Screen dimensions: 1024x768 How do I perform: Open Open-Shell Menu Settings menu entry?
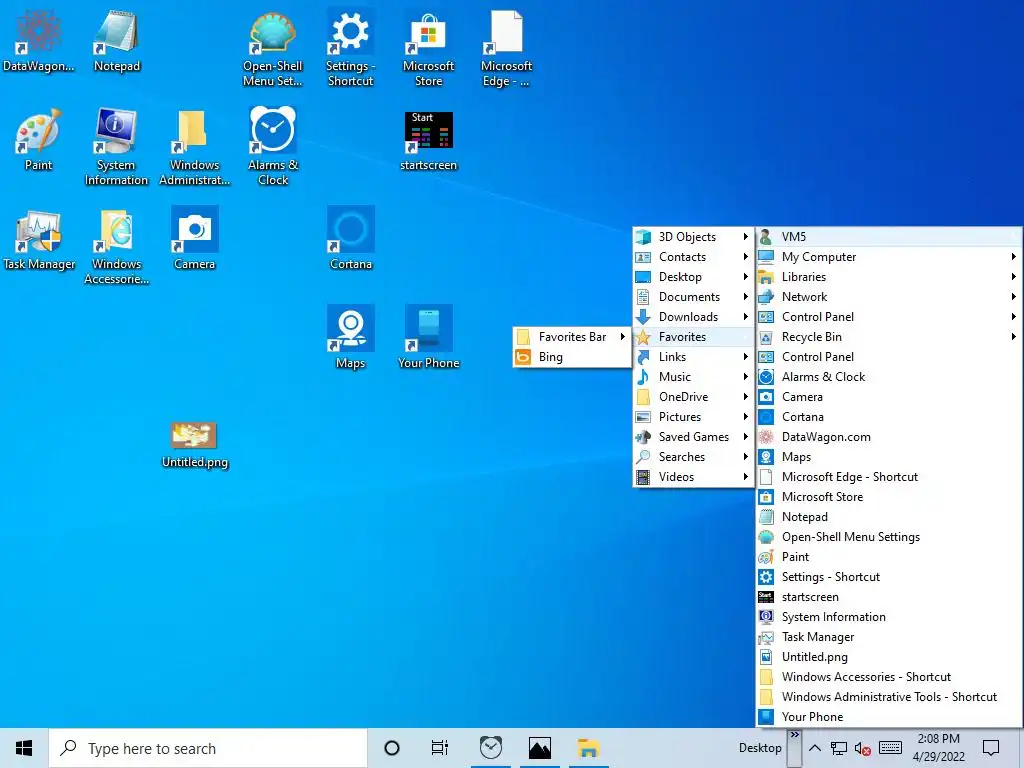point(889,537)
